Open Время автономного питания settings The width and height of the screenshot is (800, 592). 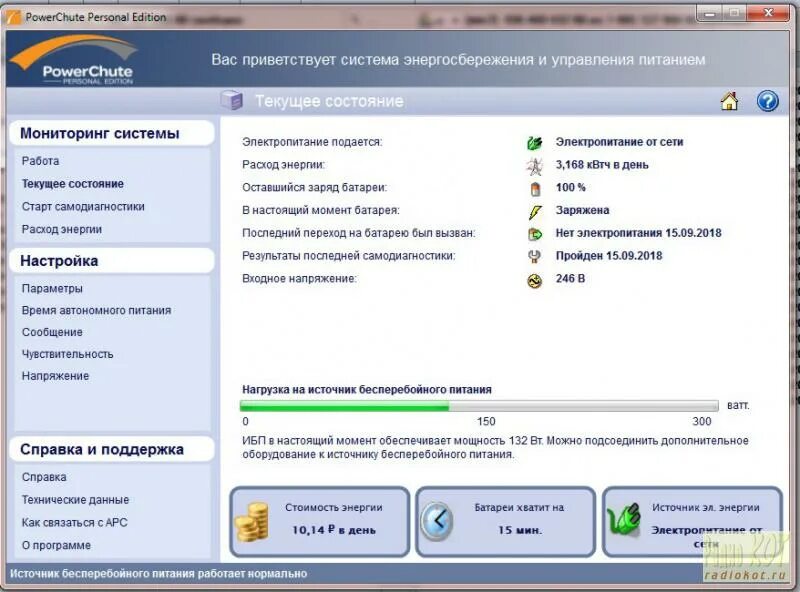coord(96,310)
